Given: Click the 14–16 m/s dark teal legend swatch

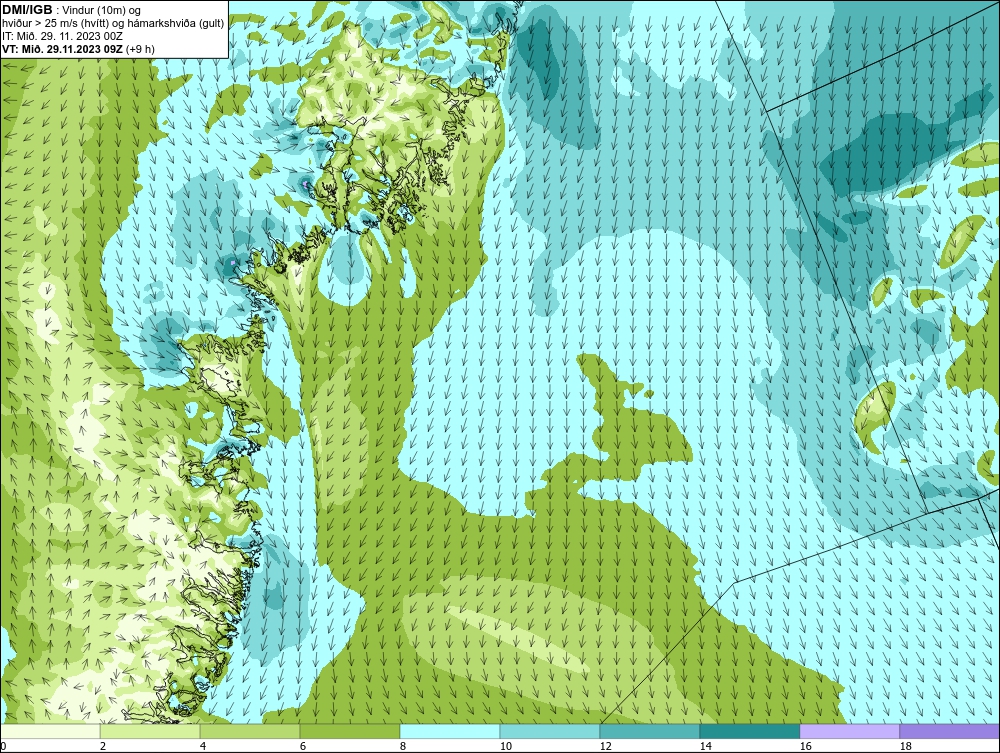Looking at the screenshot, I should pyautogui.click(x=749, y=731).
